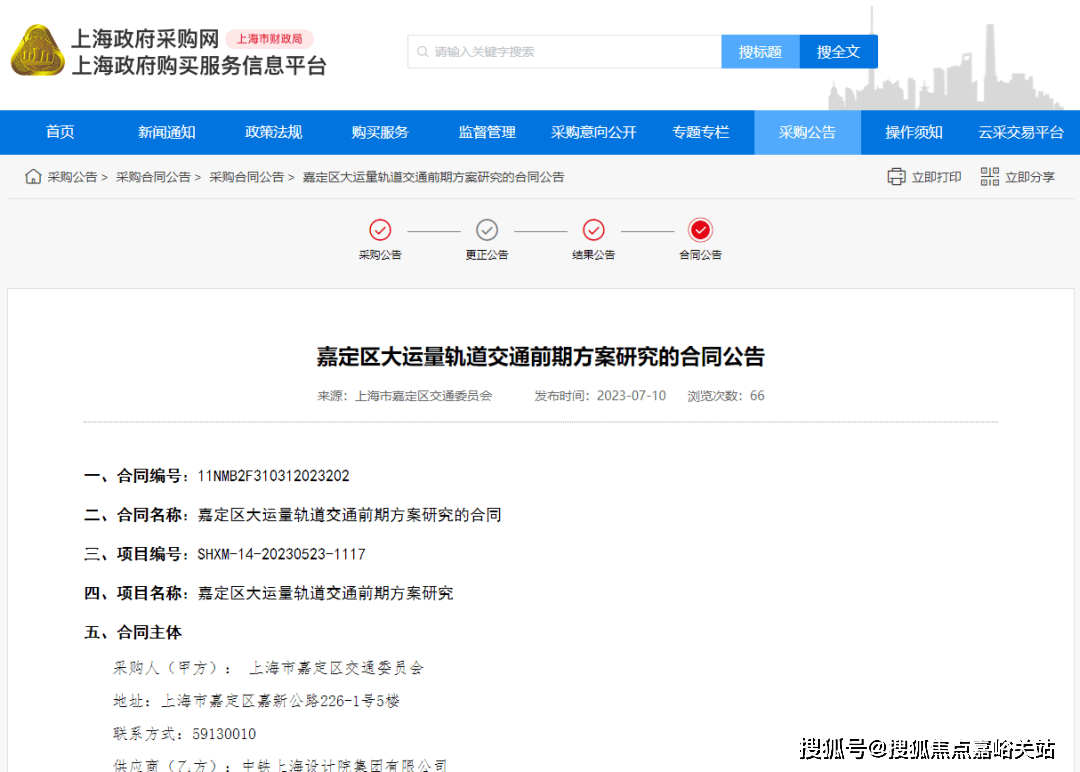Select the 合同公告 active step circle

tap(700, 230)
